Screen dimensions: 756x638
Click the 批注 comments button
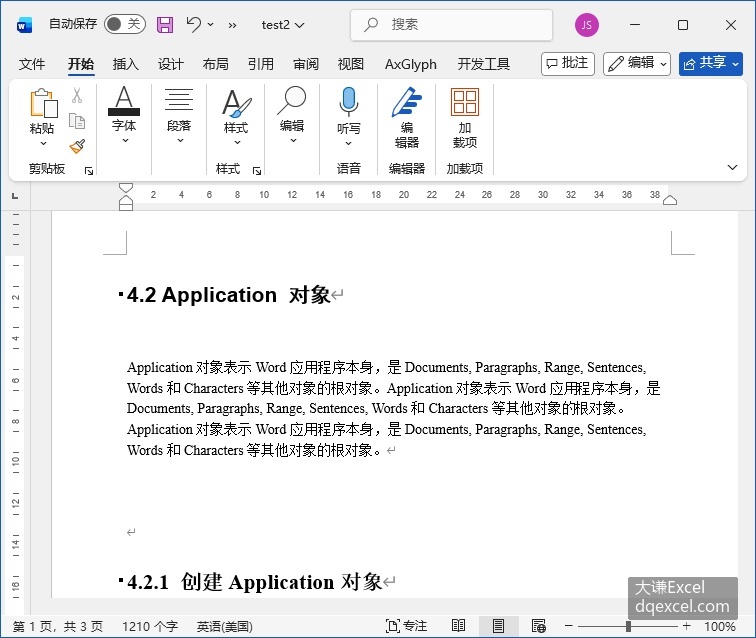pos(567,64)
